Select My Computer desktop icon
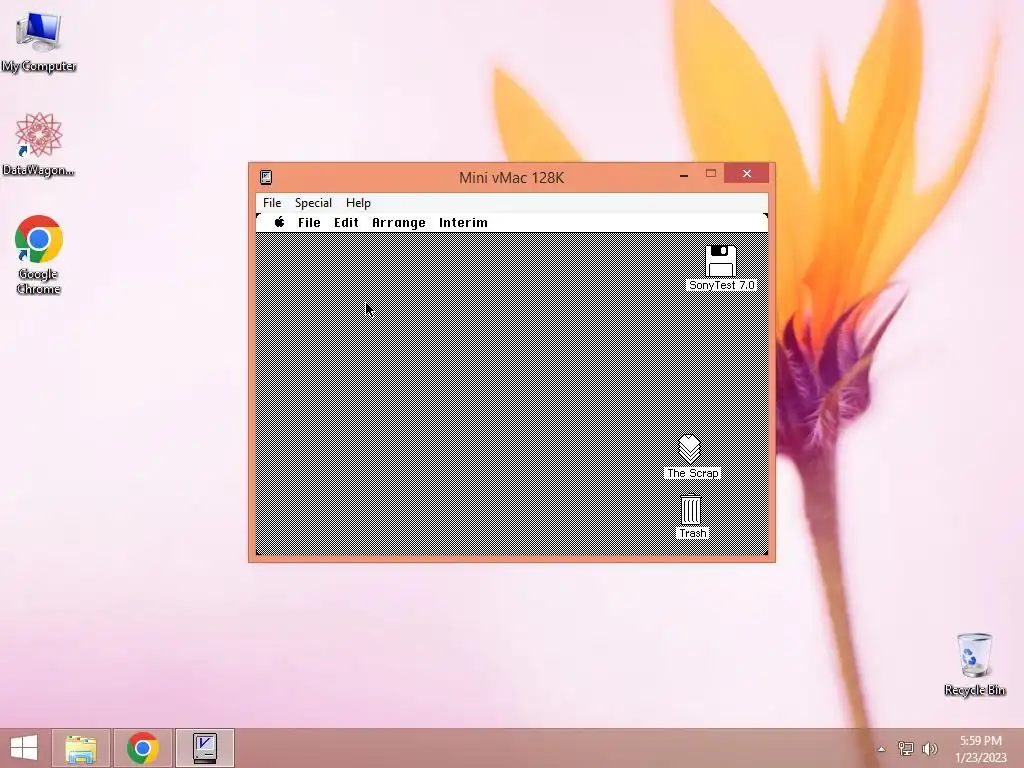Viewport: 1024px width, 768px height. tap(39, 41)
